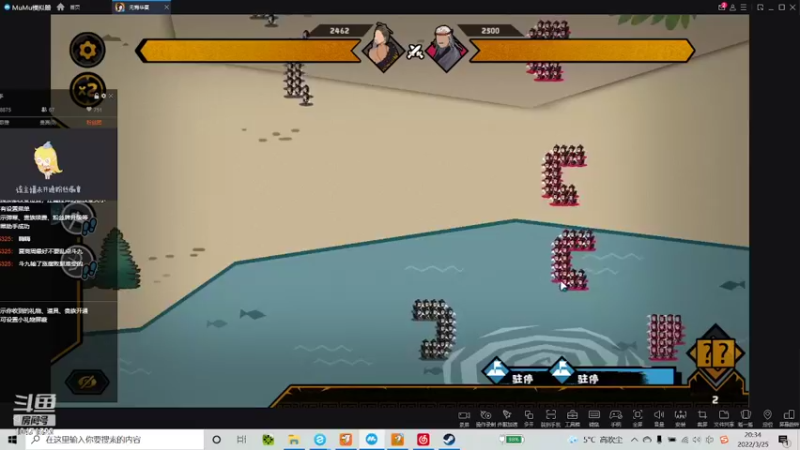Click the second 驻停 halt command
The image size is (800, 450).
(574, 373)
